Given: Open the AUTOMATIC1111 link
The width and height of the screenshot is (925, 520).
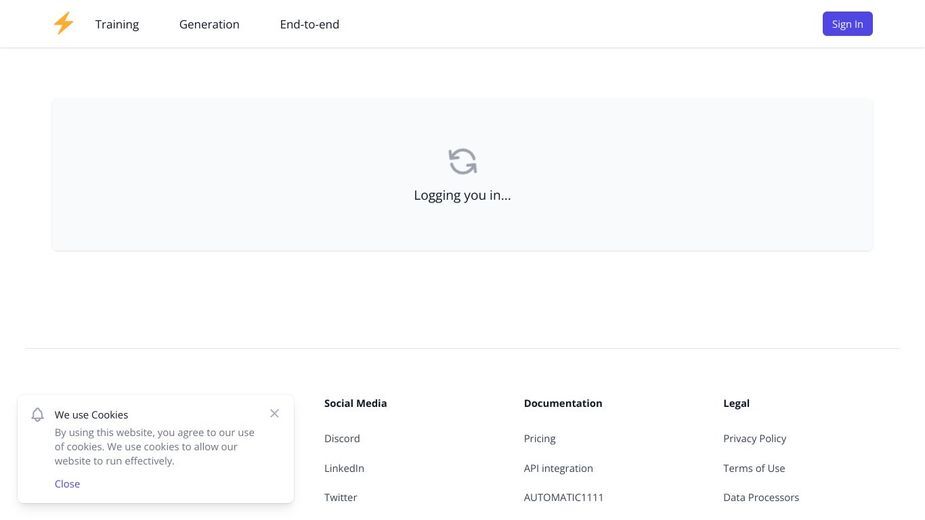Looking at the screenshot, I should coord(563,497).
